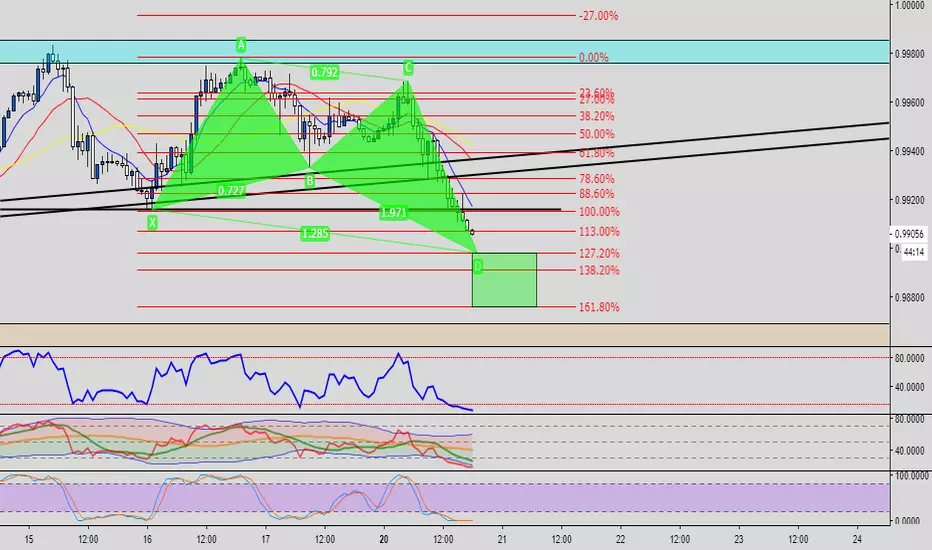Click date 23 on the time axis
Image resolution: width=932 pixels, height=550 pixels.
739,539
